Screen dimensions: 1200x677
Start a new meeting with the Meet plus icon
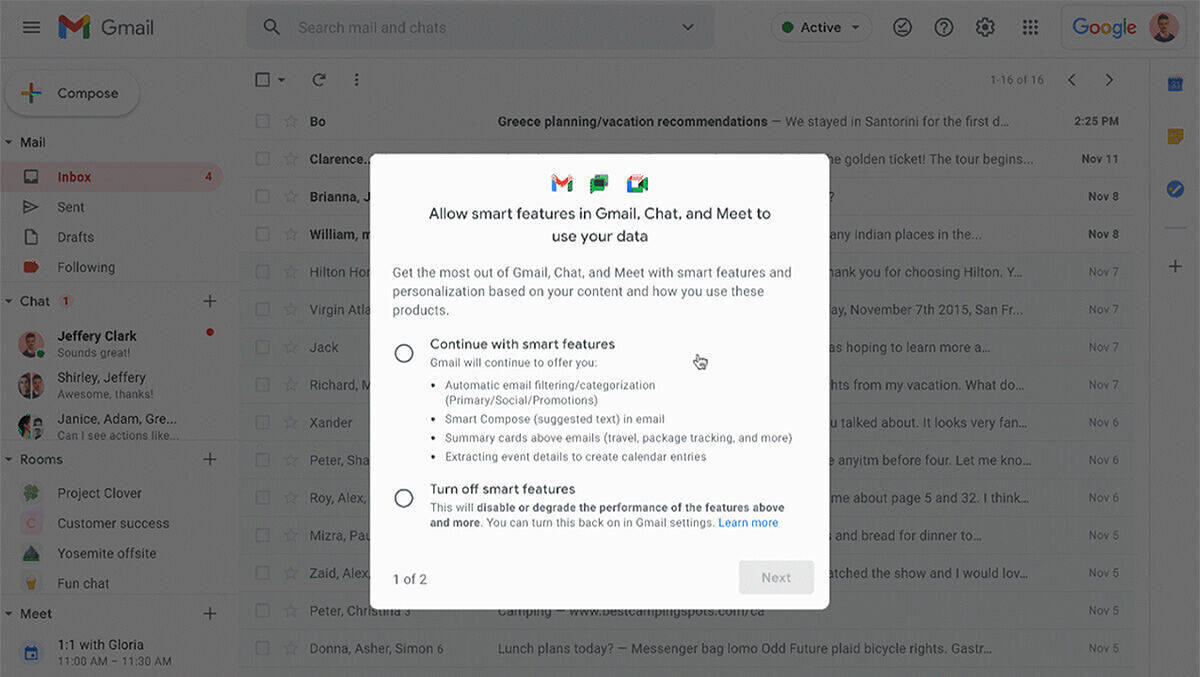pyautogui.click(x=210, y=613)
